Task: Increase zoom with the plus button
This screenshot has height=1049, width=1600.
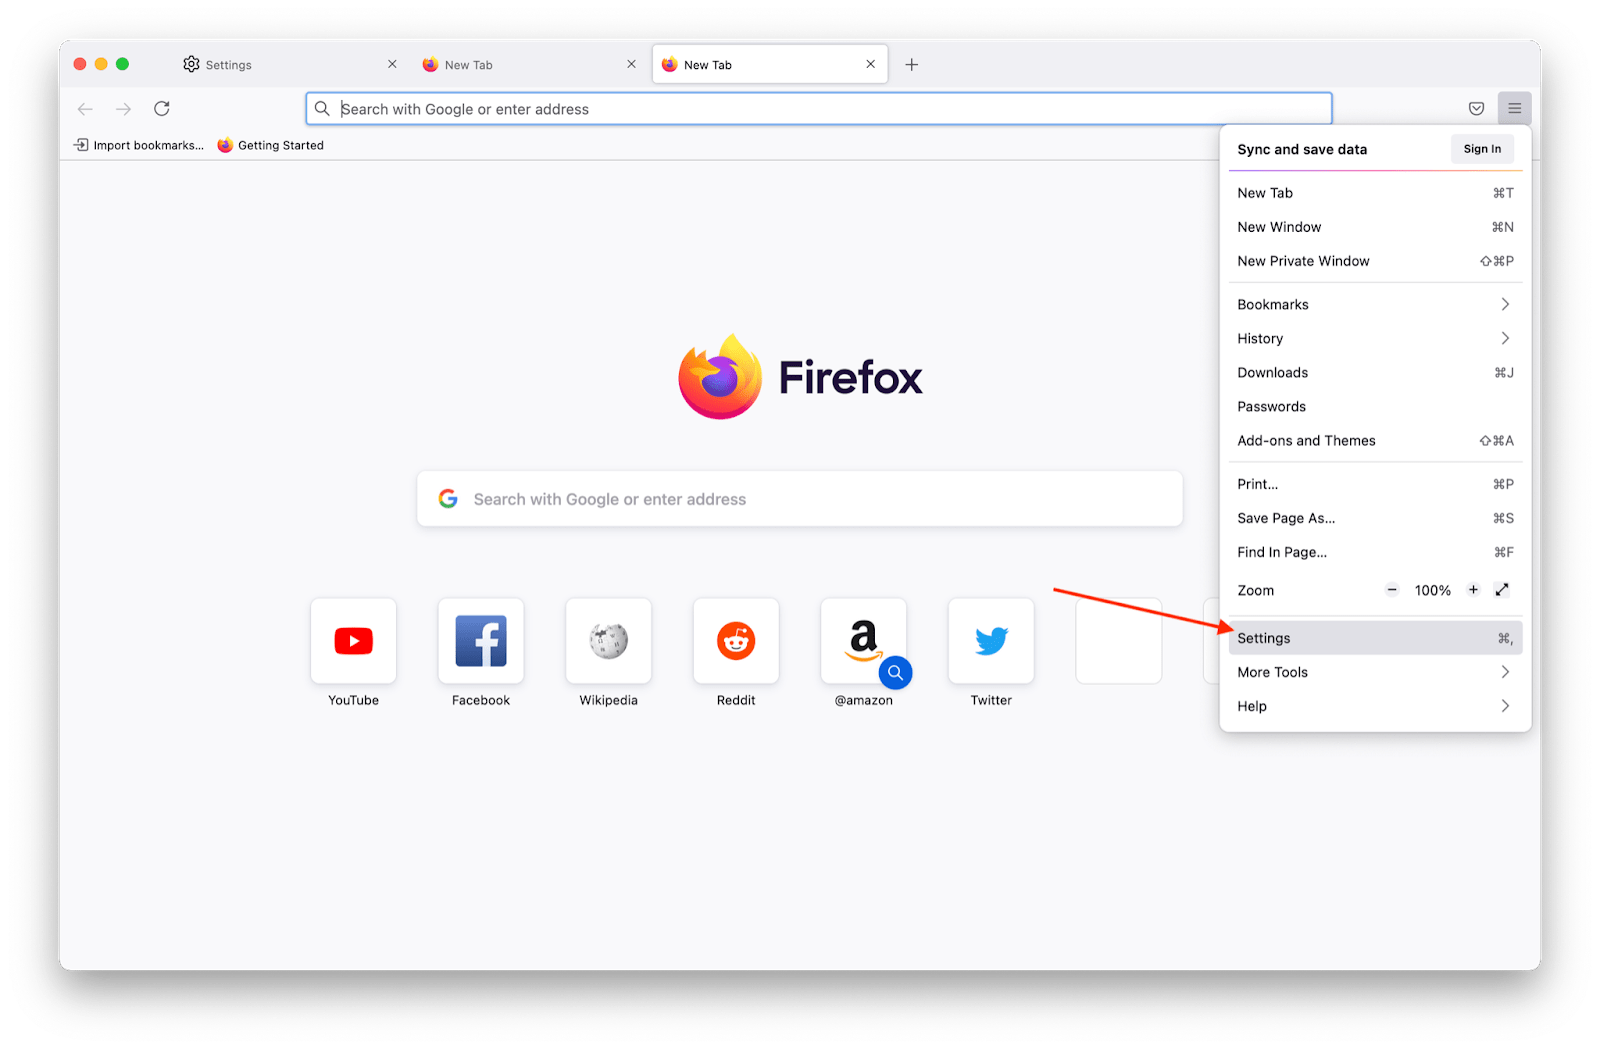Action: click(x=1473, y=590)
